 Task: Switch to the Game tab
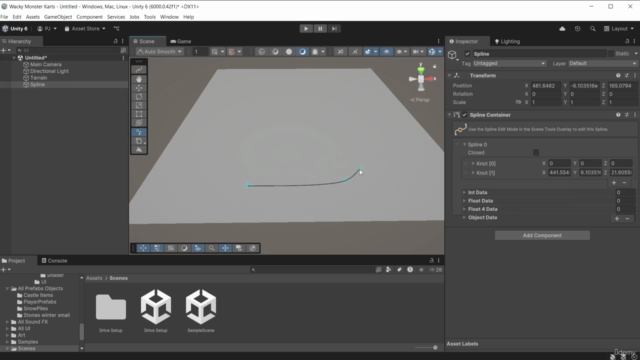tap(181, 41)
